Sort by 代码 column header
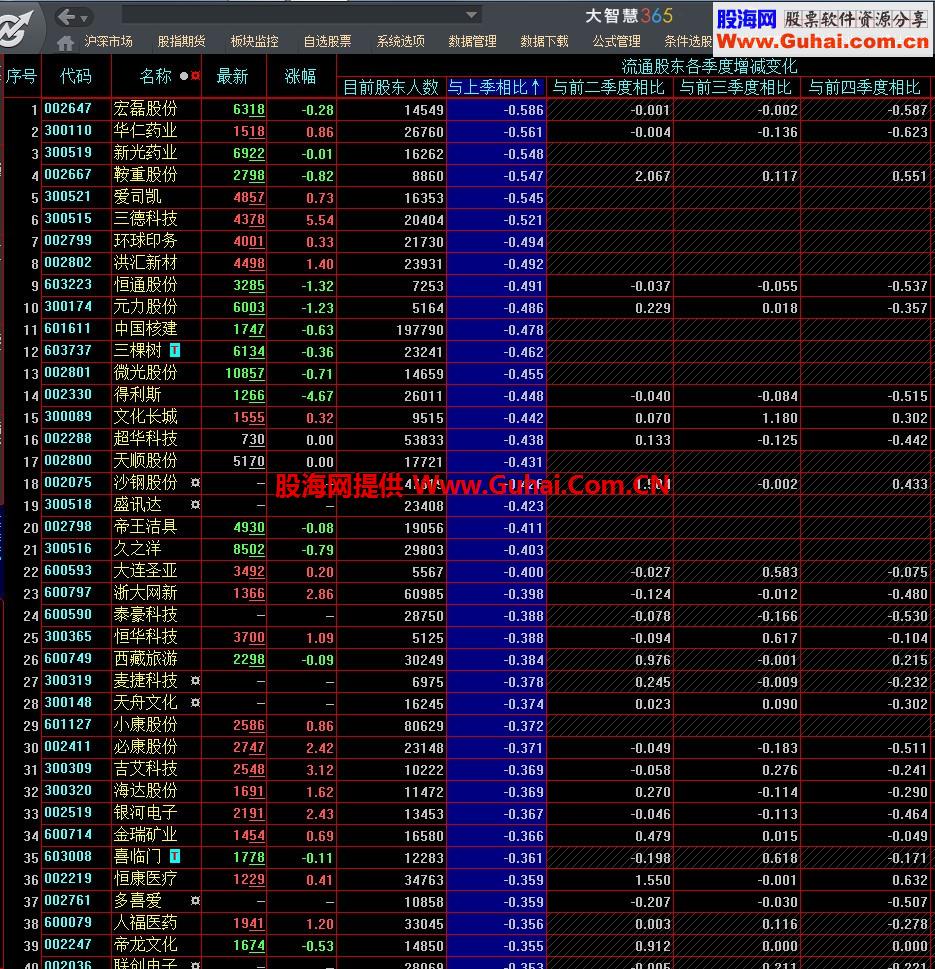Image resolution: width=935 pixels, height=969 pixels. click(x=75, y=76)
